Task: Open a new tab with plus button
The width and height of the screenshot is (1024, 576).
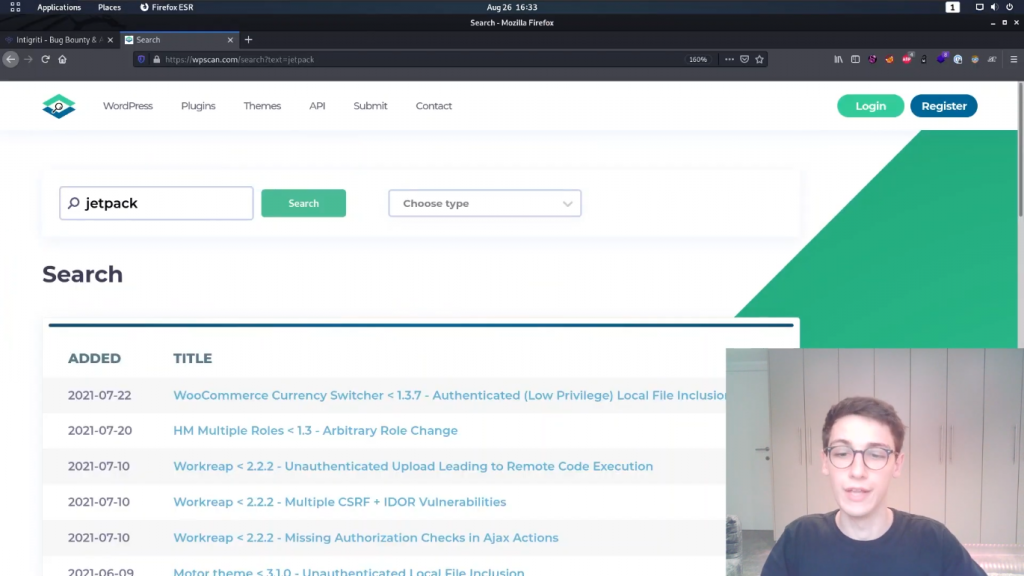Action: pos(248,40)
